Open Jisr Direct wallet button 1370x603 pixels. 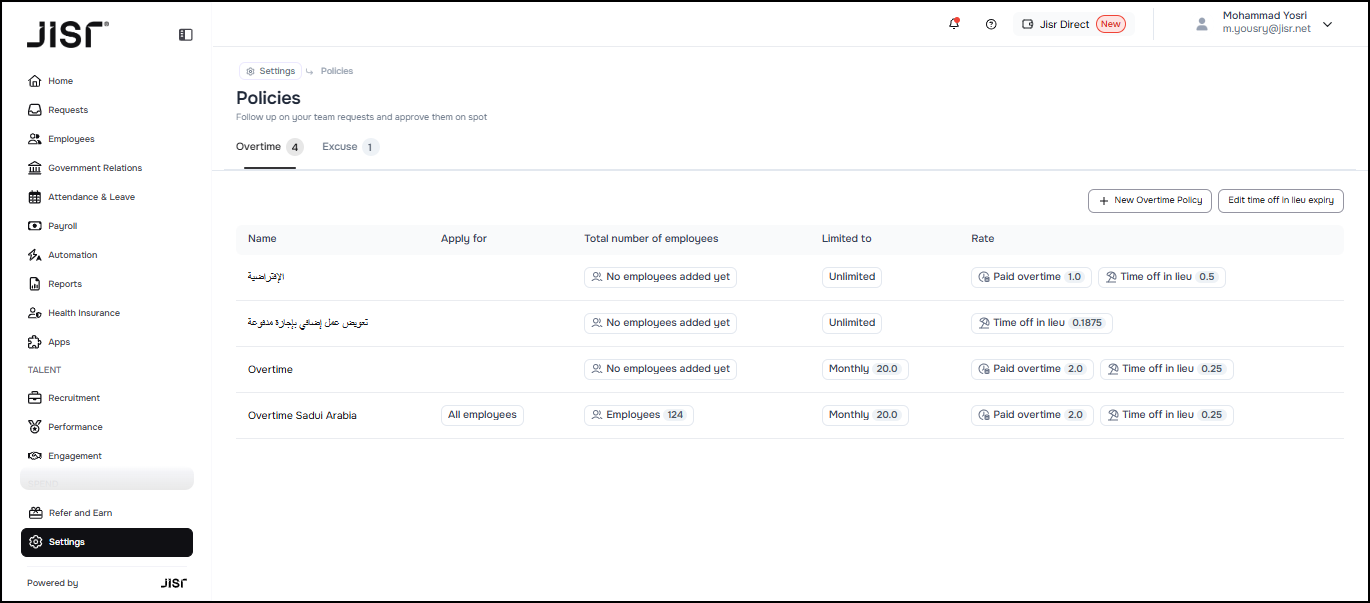[x=1073, y=24]
